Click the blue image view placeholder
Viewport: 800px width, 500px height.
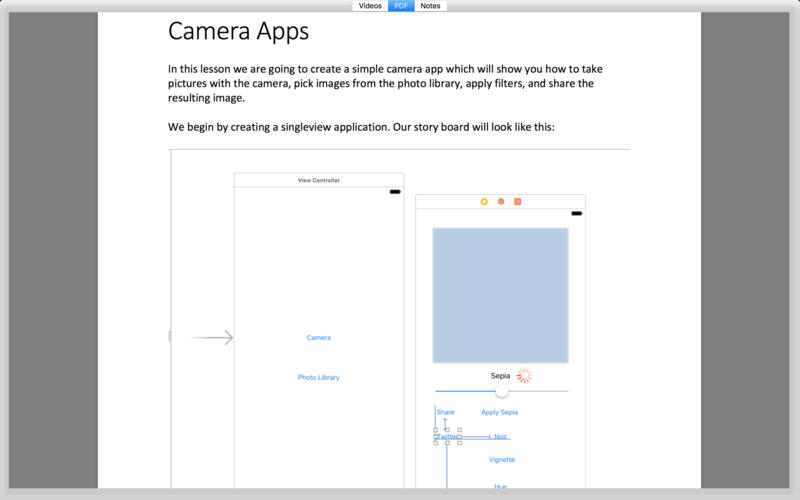click(501, 295)
